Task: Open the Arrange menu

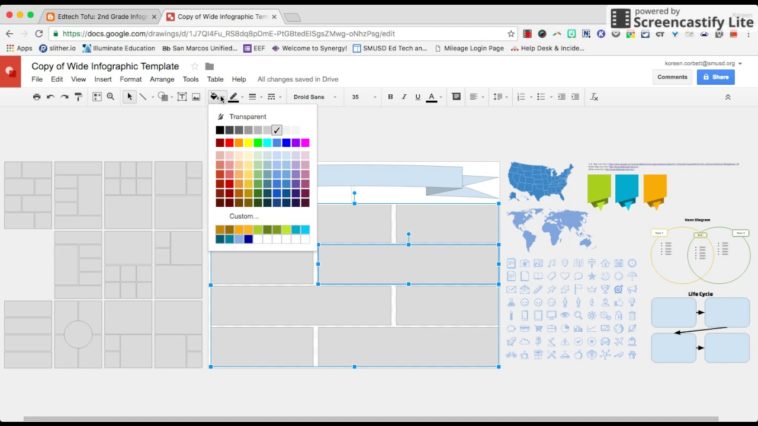Action: pos(162,79)
